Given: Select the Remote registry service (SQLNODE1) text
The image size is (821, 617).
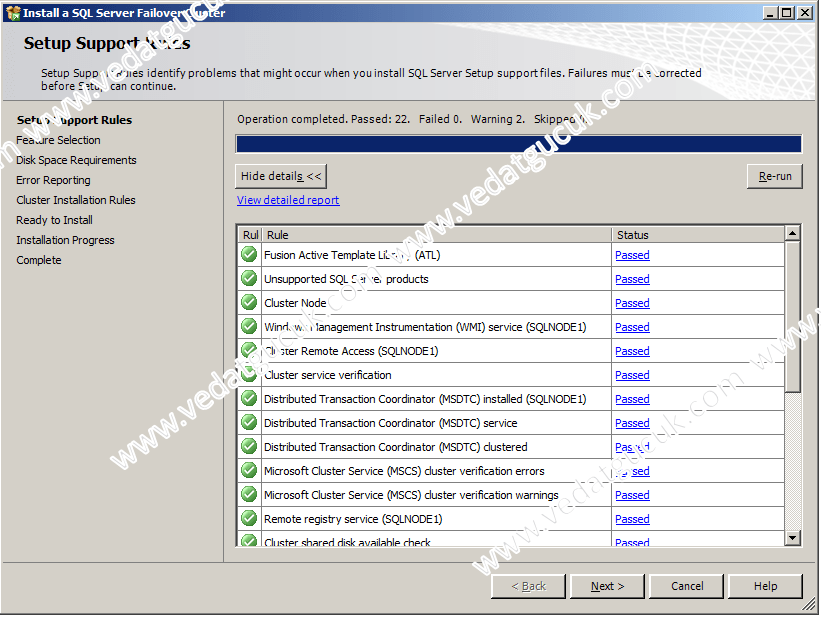Looking at the screenshot, I should (x=353, y=520).
